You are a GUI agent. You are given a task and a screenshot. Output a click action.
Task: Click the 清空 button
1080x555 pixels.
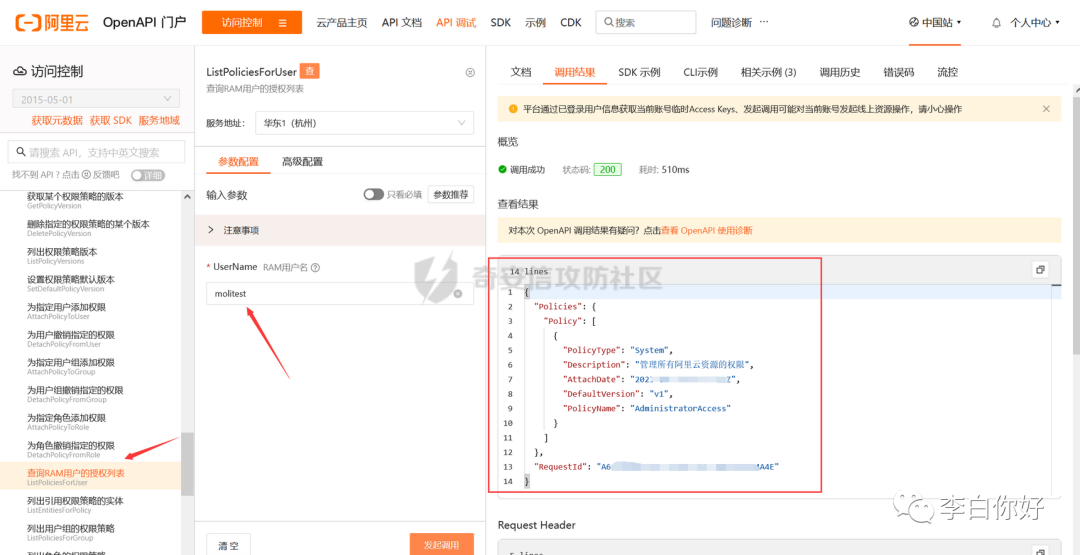tap(229, 545)
